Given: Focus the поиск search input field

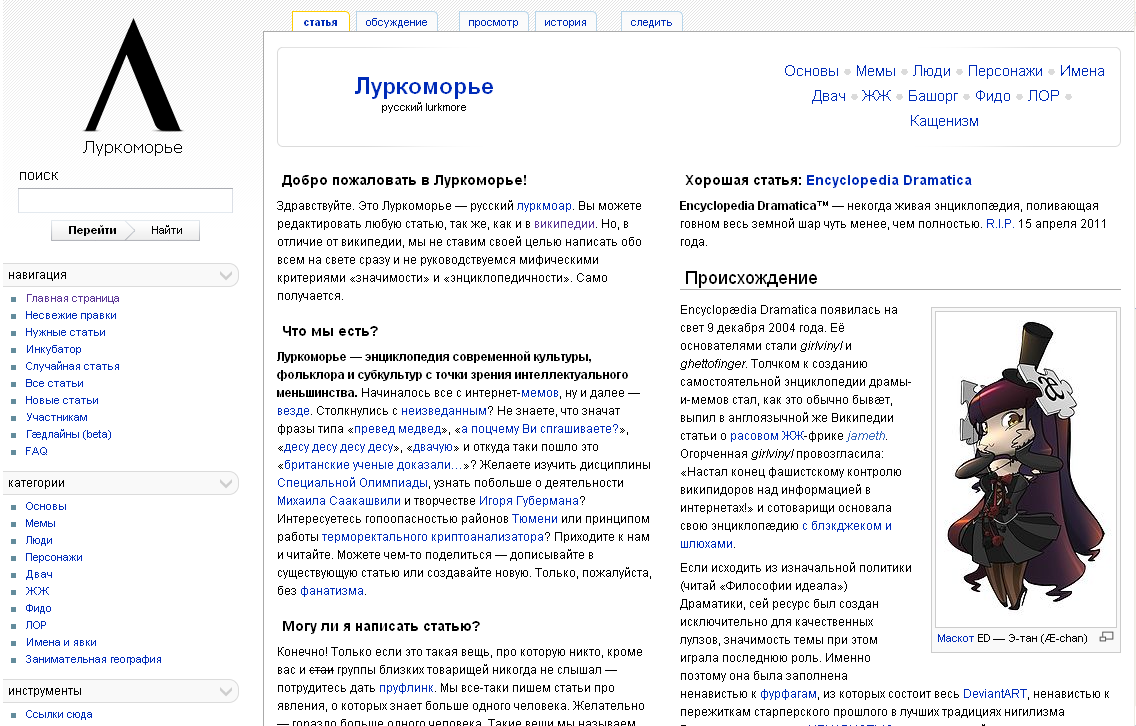Looking at the screenshot, I should (x=125, y=201).
